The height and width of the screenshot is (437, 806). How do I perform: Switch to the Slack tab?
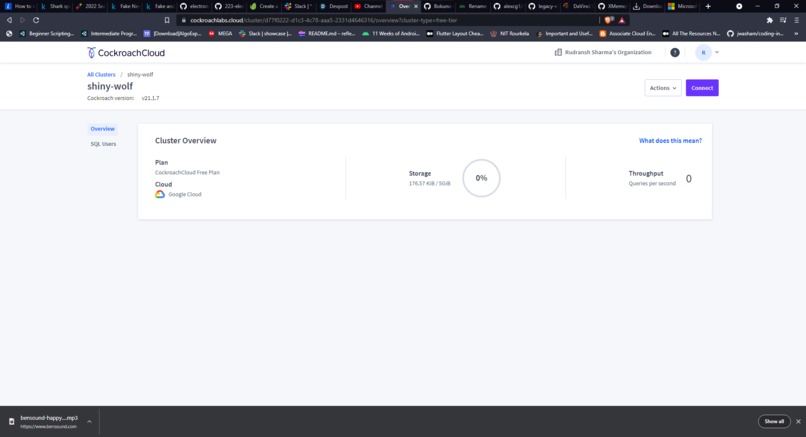(x=299, y=6)
